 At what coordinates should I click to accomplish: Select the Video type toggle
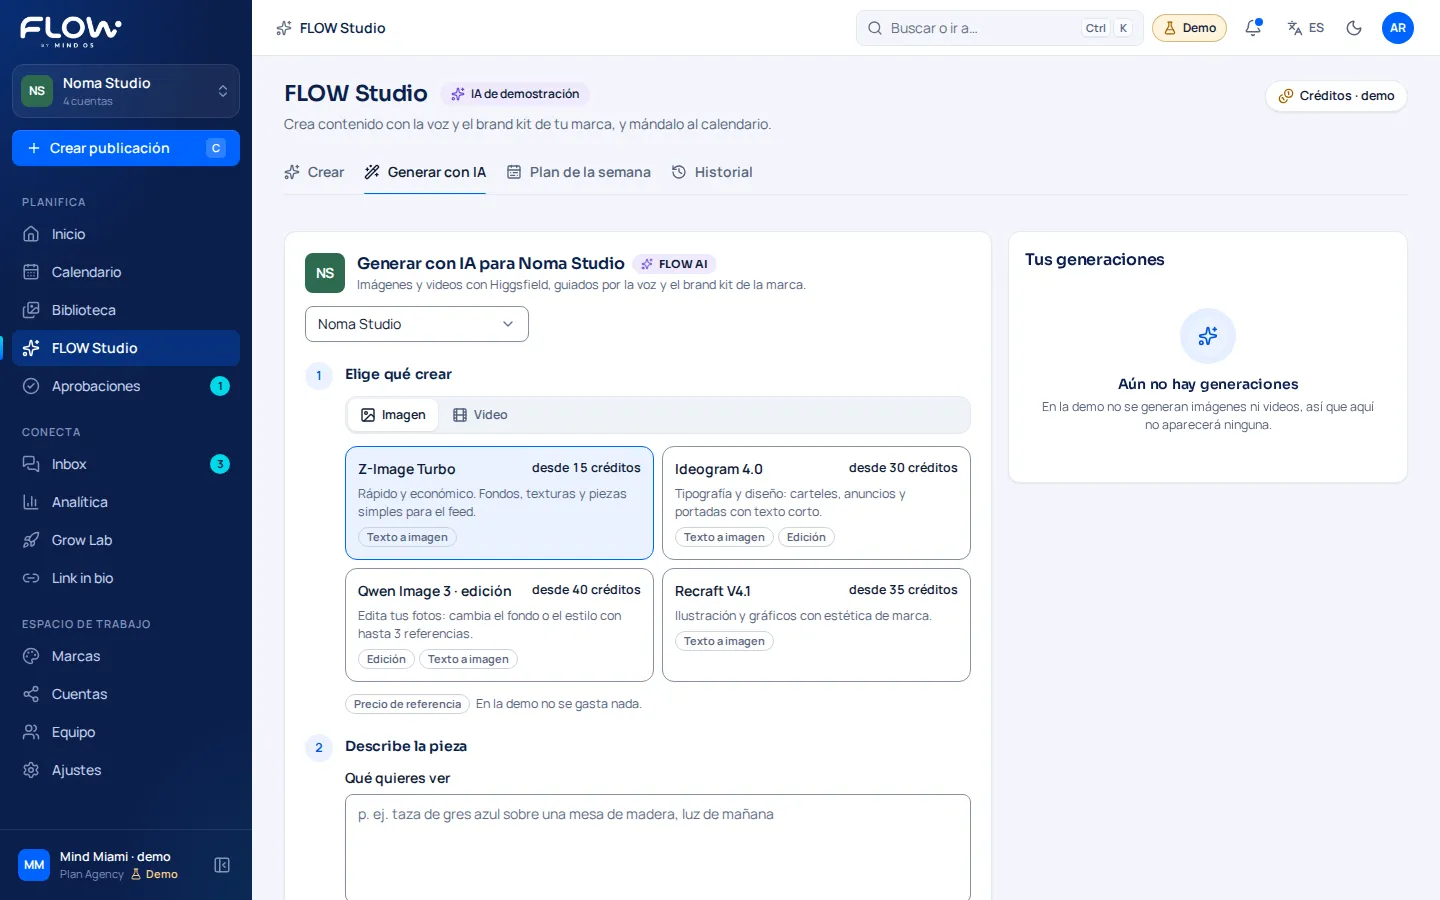point(480,415)
